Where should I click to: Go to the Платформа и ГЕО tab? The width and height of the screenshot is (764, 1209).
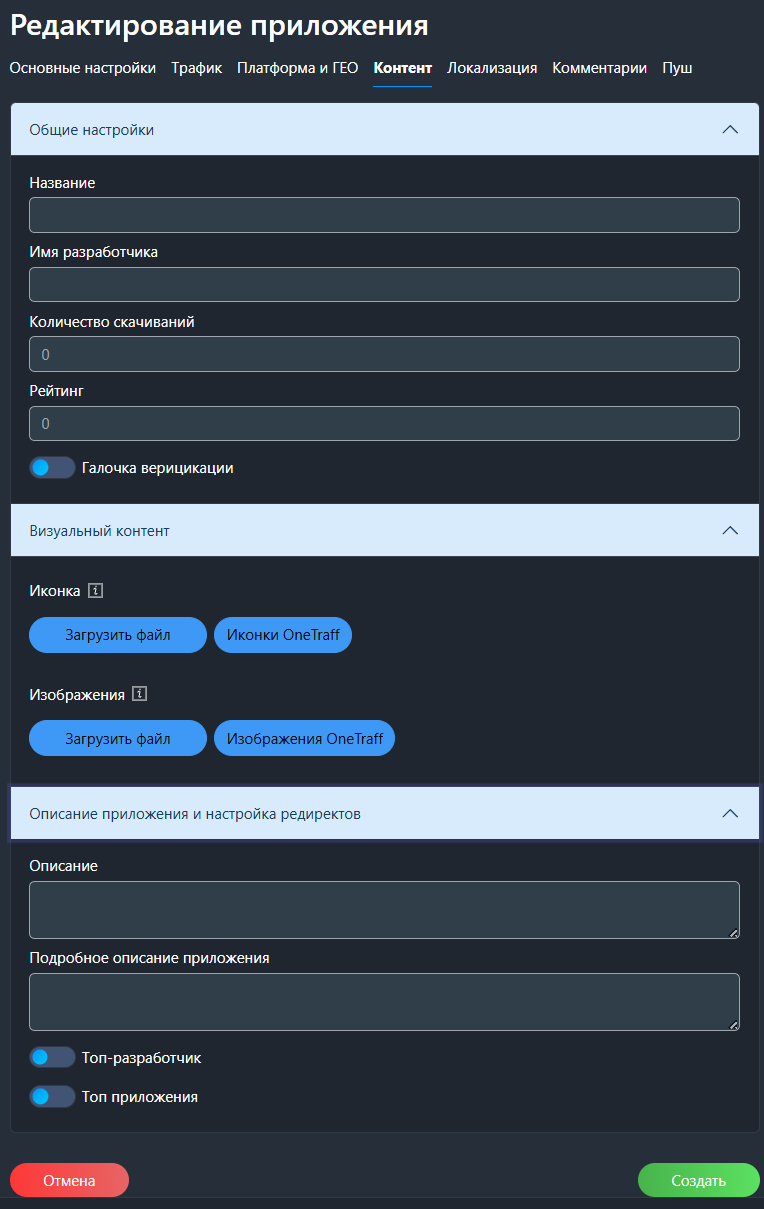(x=297, y=68)
